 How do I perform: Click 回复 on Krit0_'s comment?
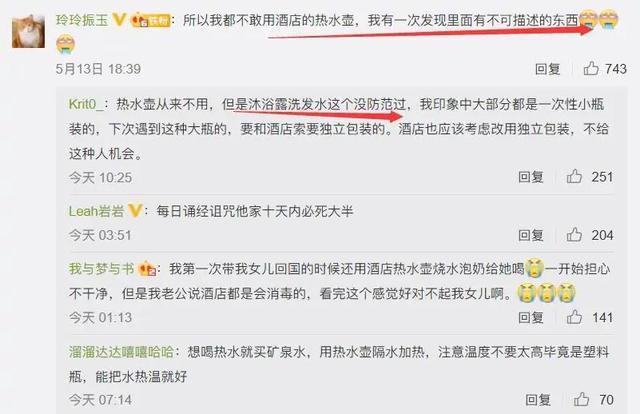[x=531, y=177]
